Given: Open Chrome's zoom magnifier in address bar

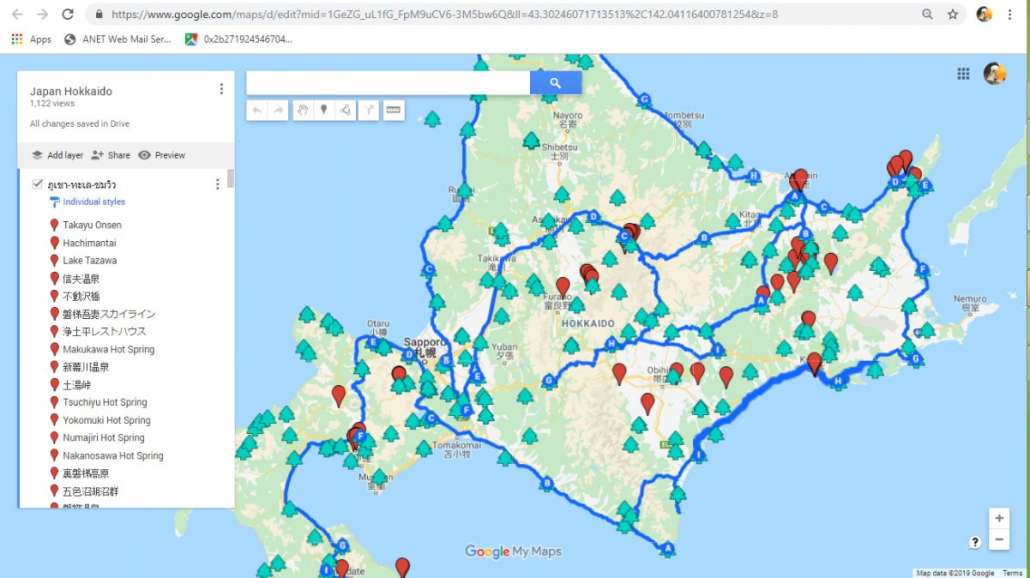Looking at the screenshot, I should pyautogui.click(x=927, y=14).
